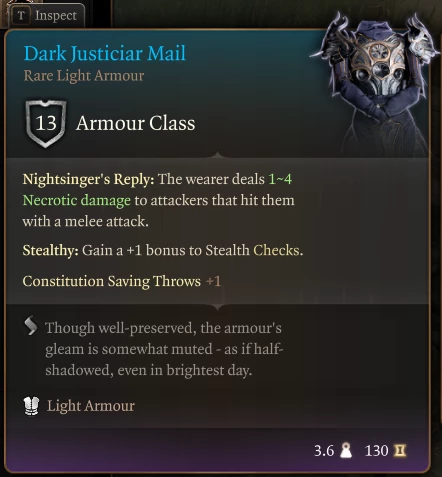Click the Light Armour label at bottom
This screenshot has height=477, width=442.
[91, 406]
